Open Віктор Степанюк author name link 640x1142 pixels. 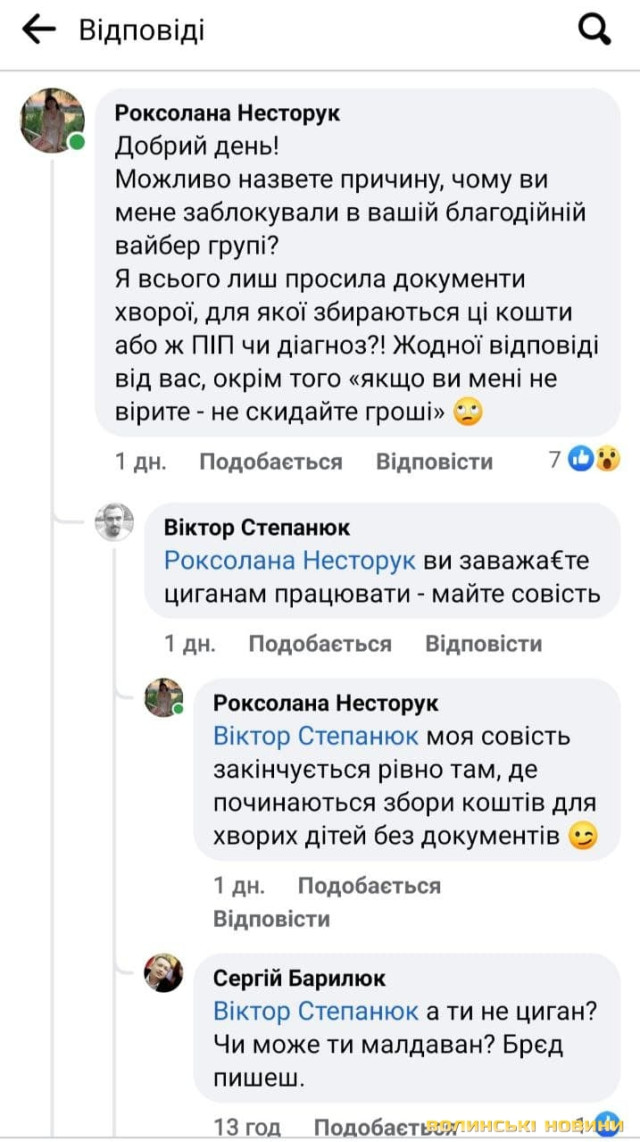[257, 527]
